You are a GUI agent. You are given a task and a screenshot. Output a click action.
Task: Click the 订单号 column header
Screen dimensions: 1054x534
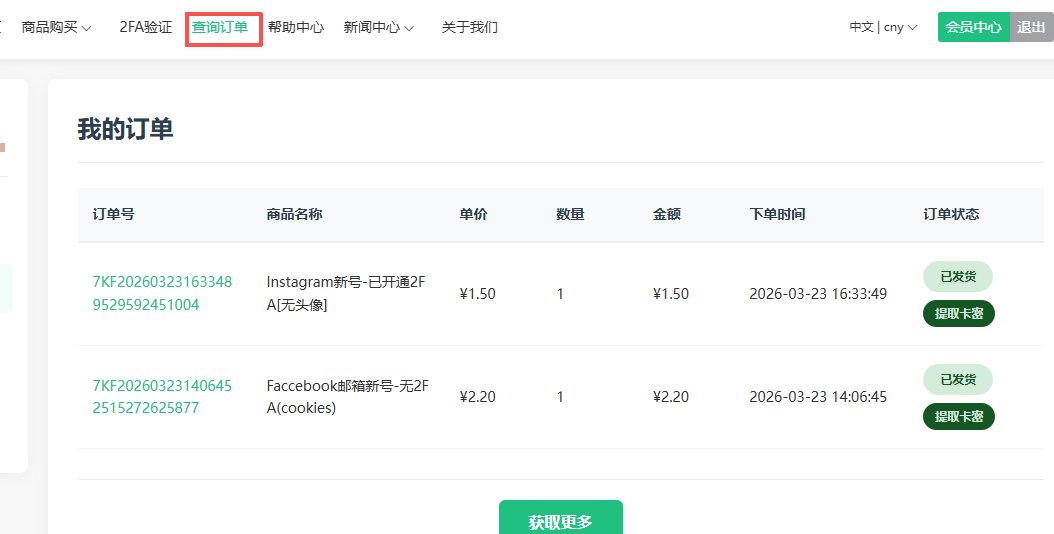coord(113,214)
